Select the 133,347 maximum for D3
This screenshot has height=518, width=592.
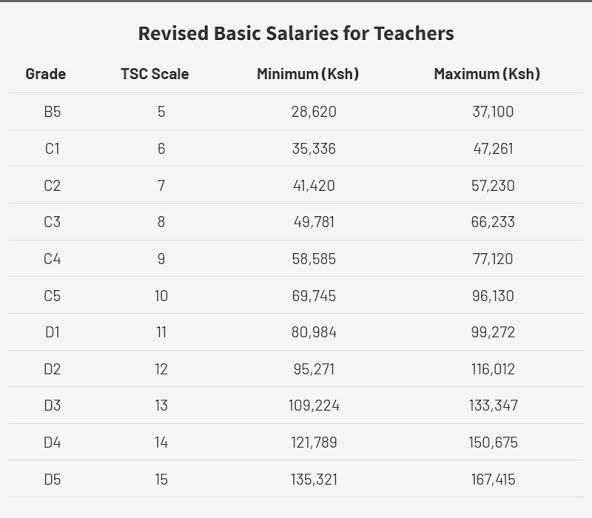click(x=493, y=405)
